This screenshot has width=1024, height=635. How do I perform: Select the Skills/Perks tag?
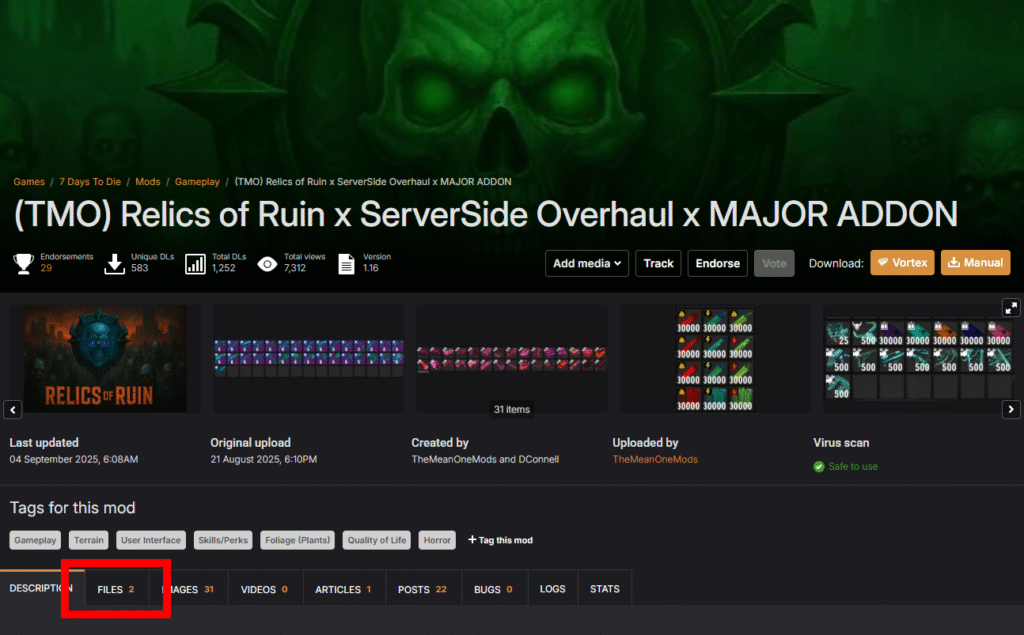click(x=223, y=540)
